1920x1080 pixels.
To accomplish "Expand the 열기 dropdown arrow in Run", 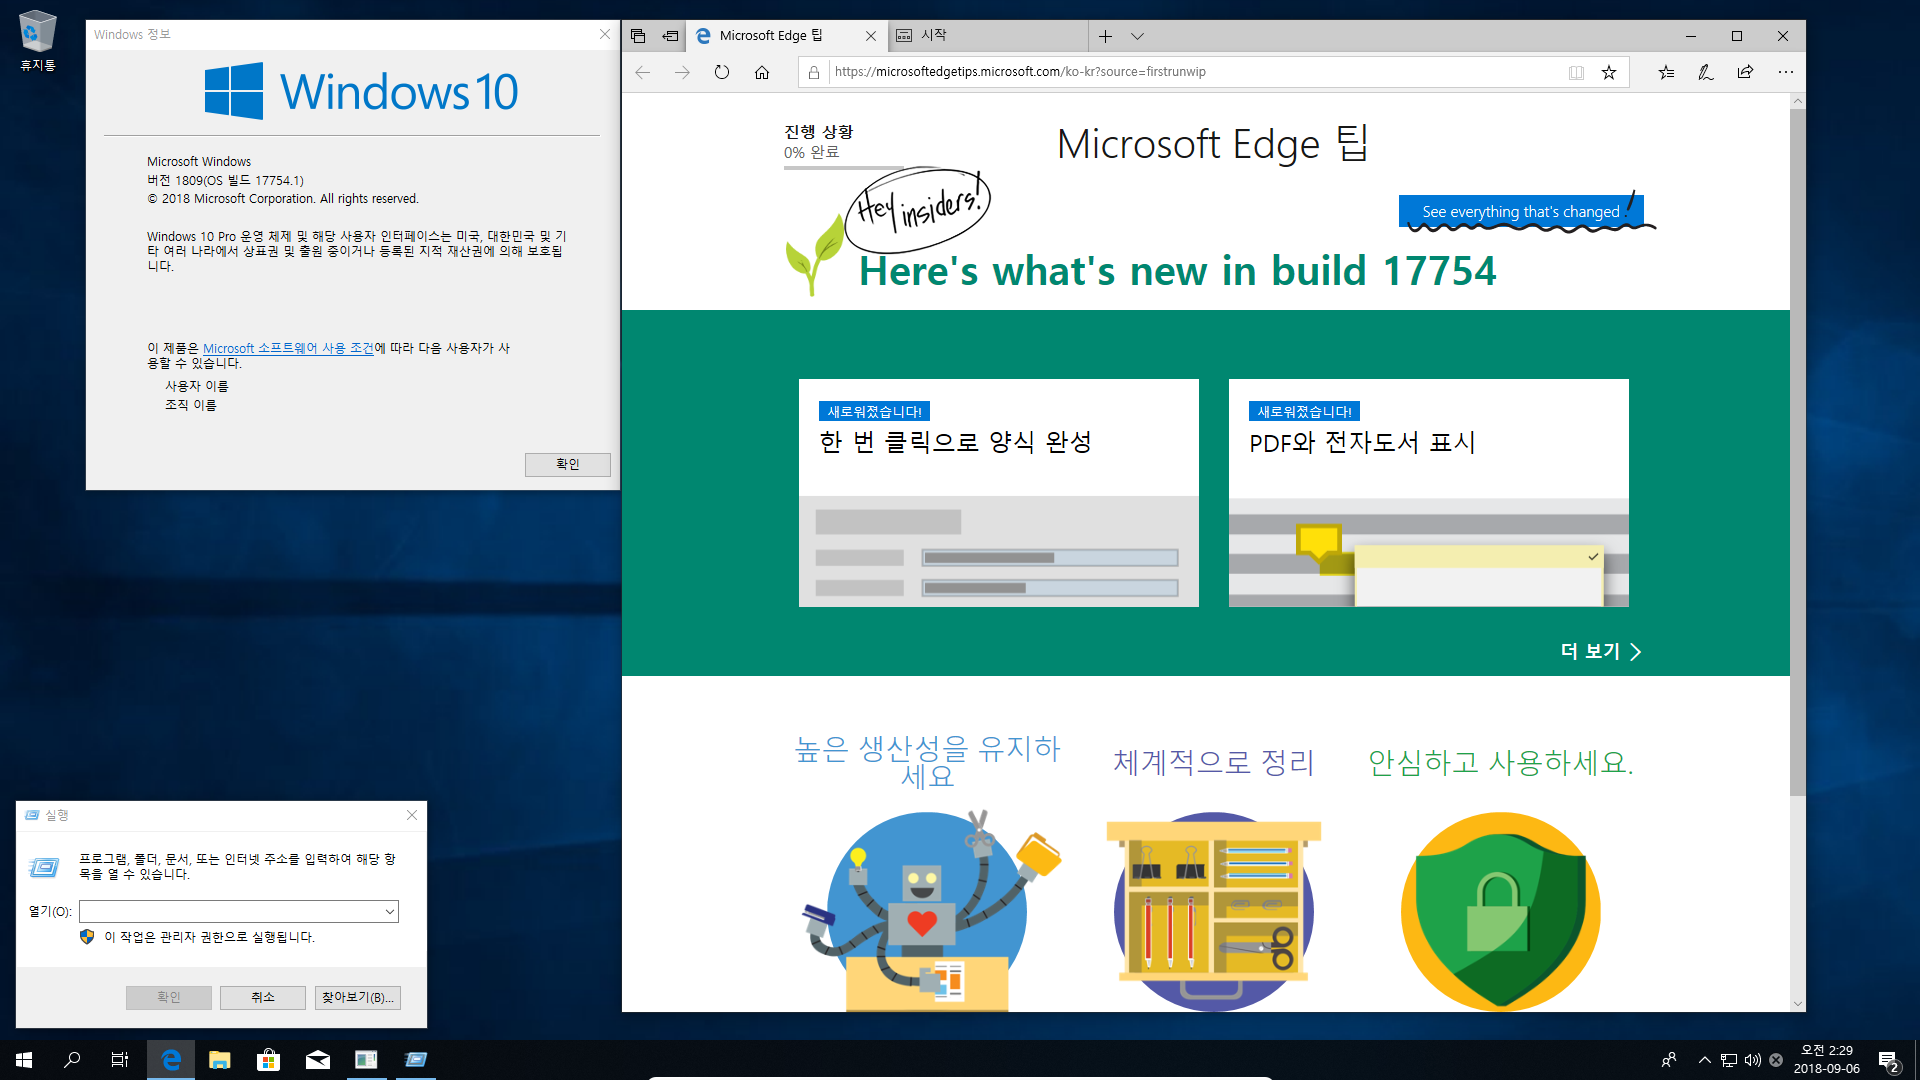I will 390,911.
